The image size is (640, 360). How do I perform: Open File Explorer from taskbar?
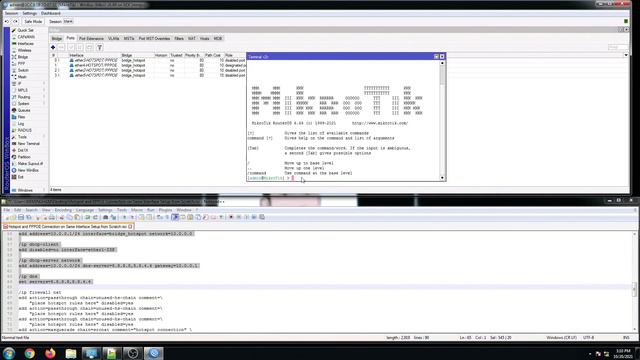71,353
